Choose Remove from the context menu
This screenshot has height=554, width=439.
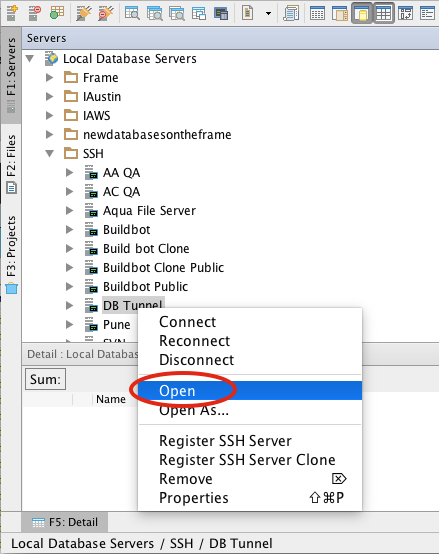(250, 479)
